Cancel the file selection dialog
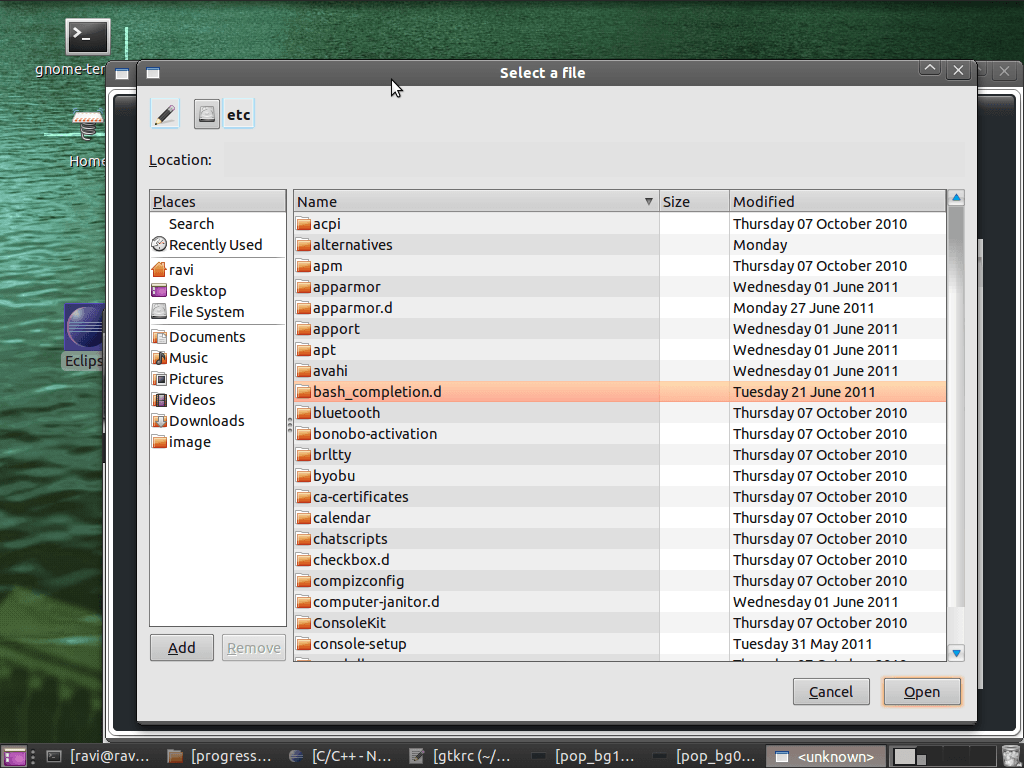The height and width of the screenshot is (768, 1024). pyautogui.click(x=830, y=692)
